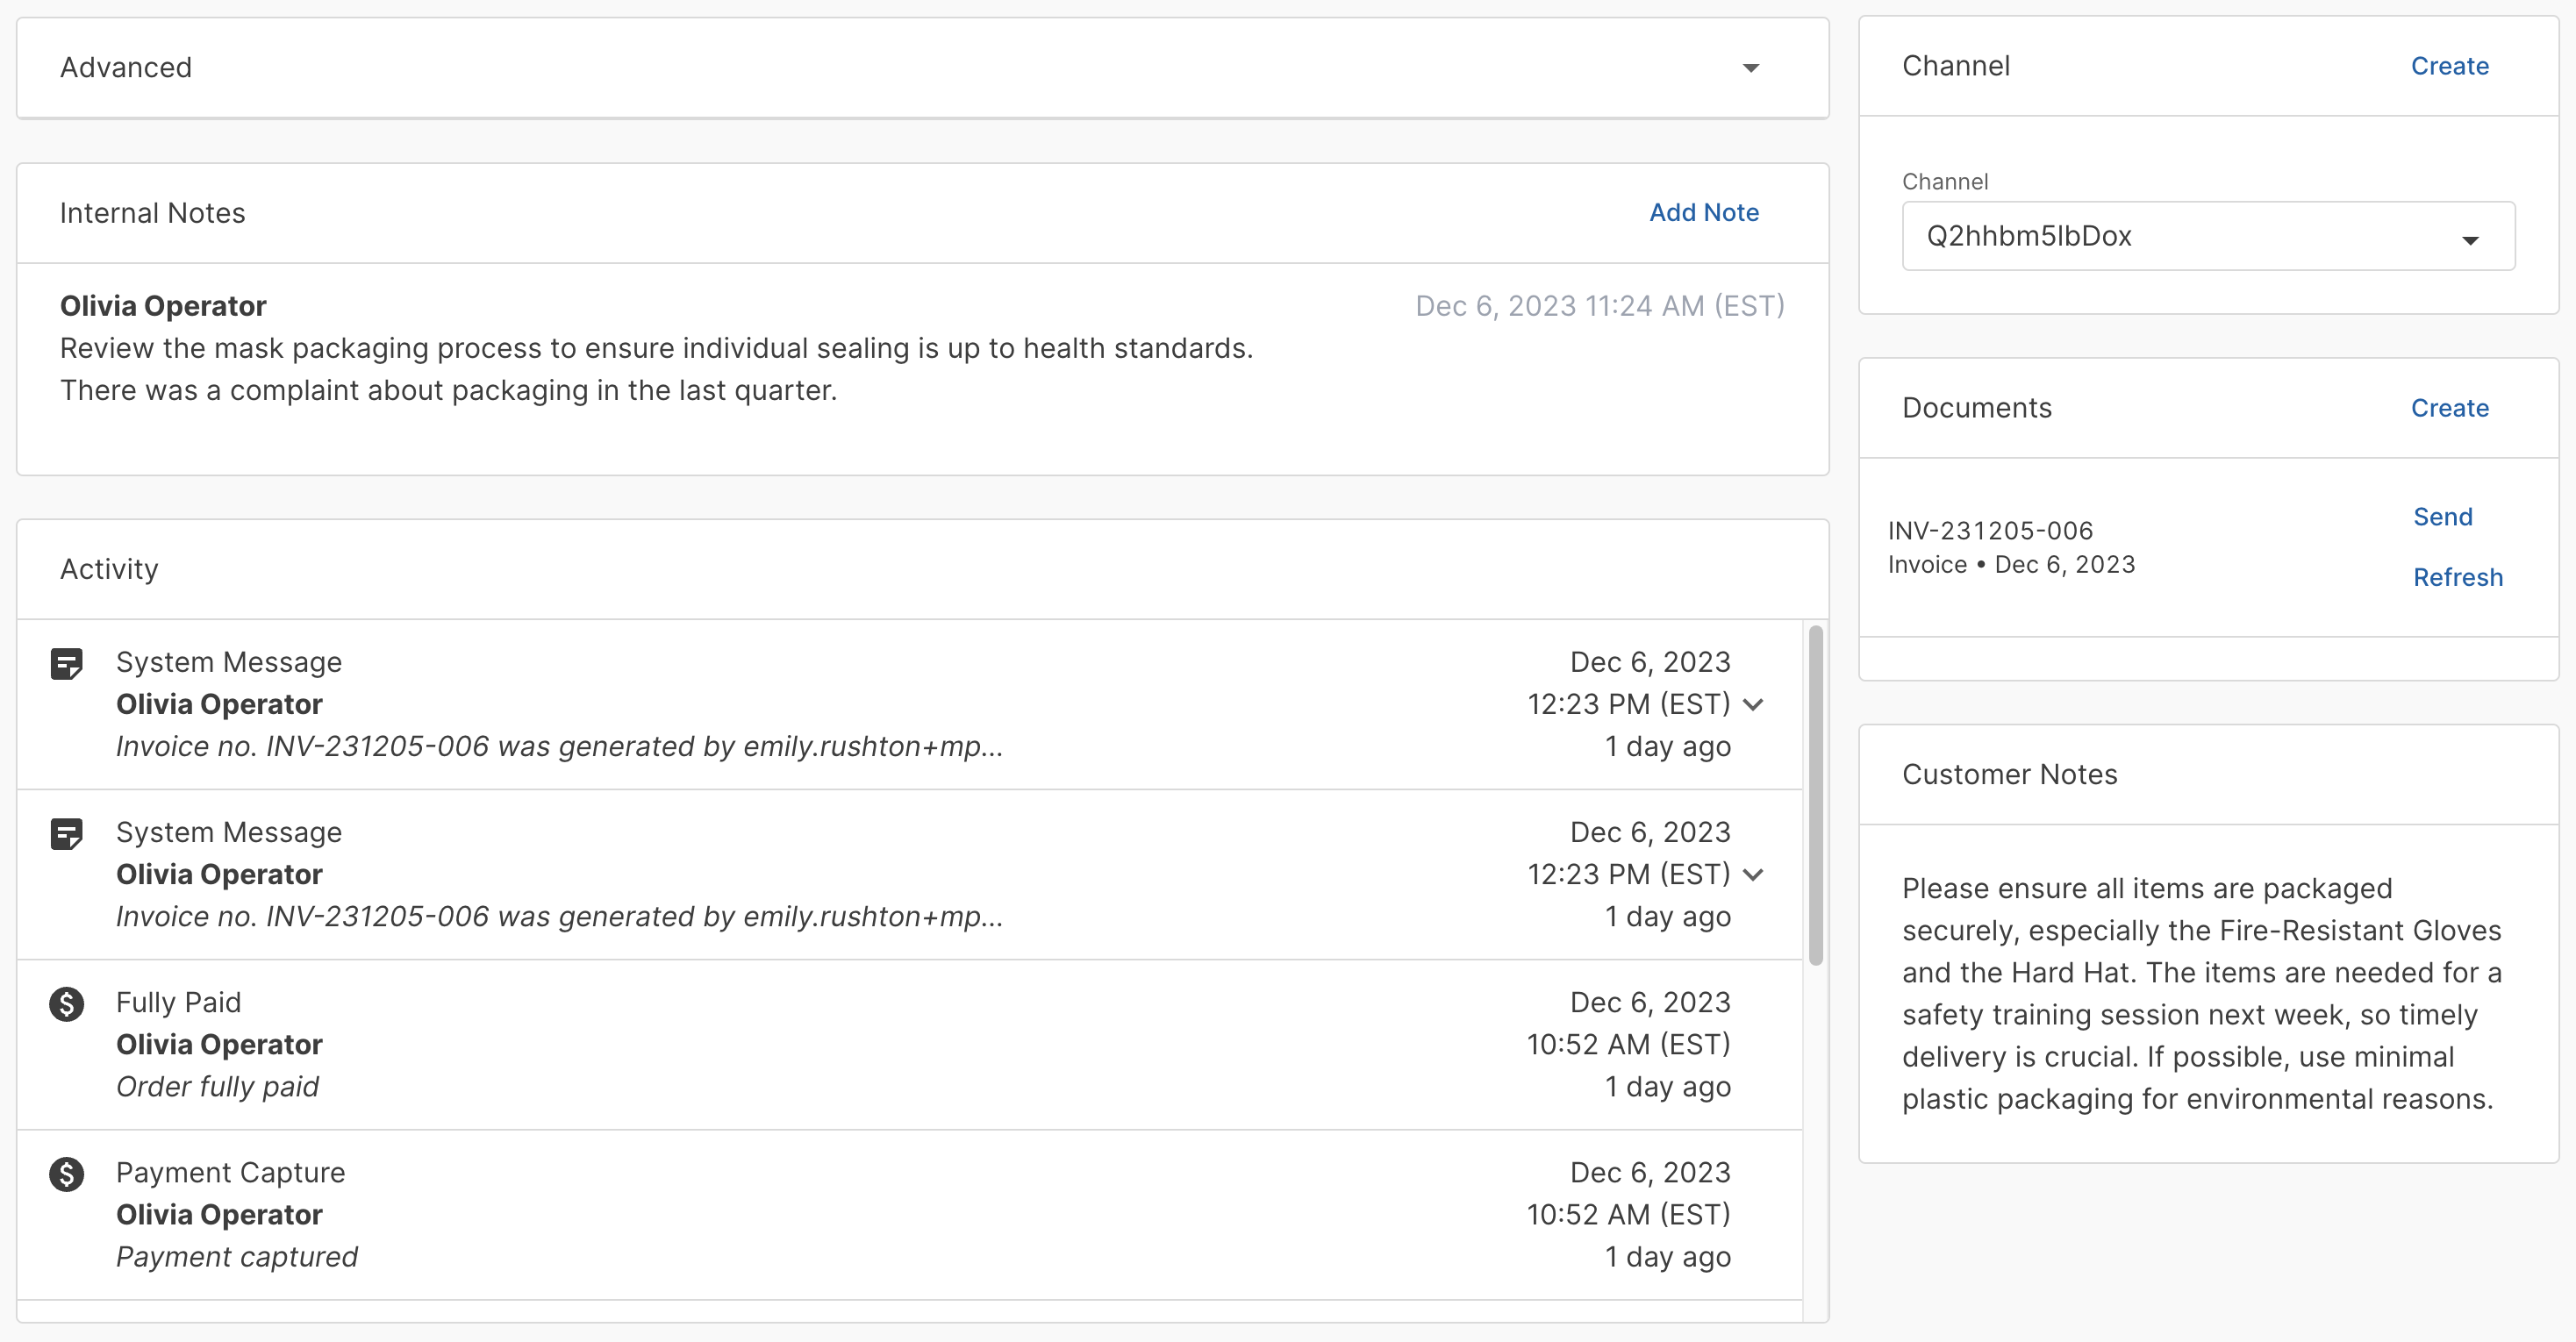Click Add Note in Internal Notes

pos(1703,212)
